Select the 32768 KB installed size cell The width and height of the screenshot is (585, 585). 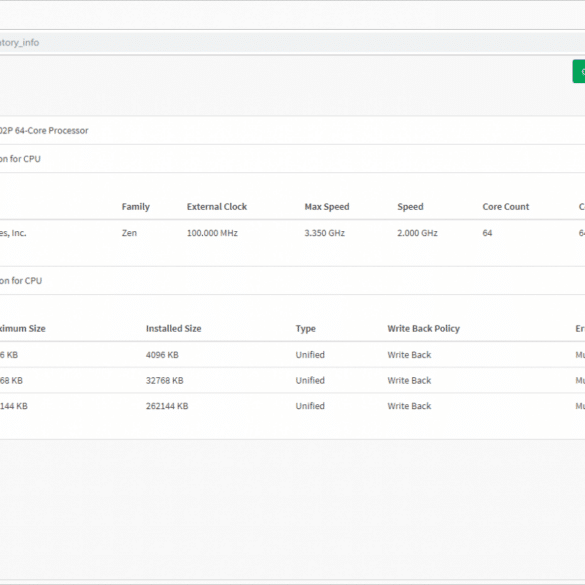tap(165, 381)
